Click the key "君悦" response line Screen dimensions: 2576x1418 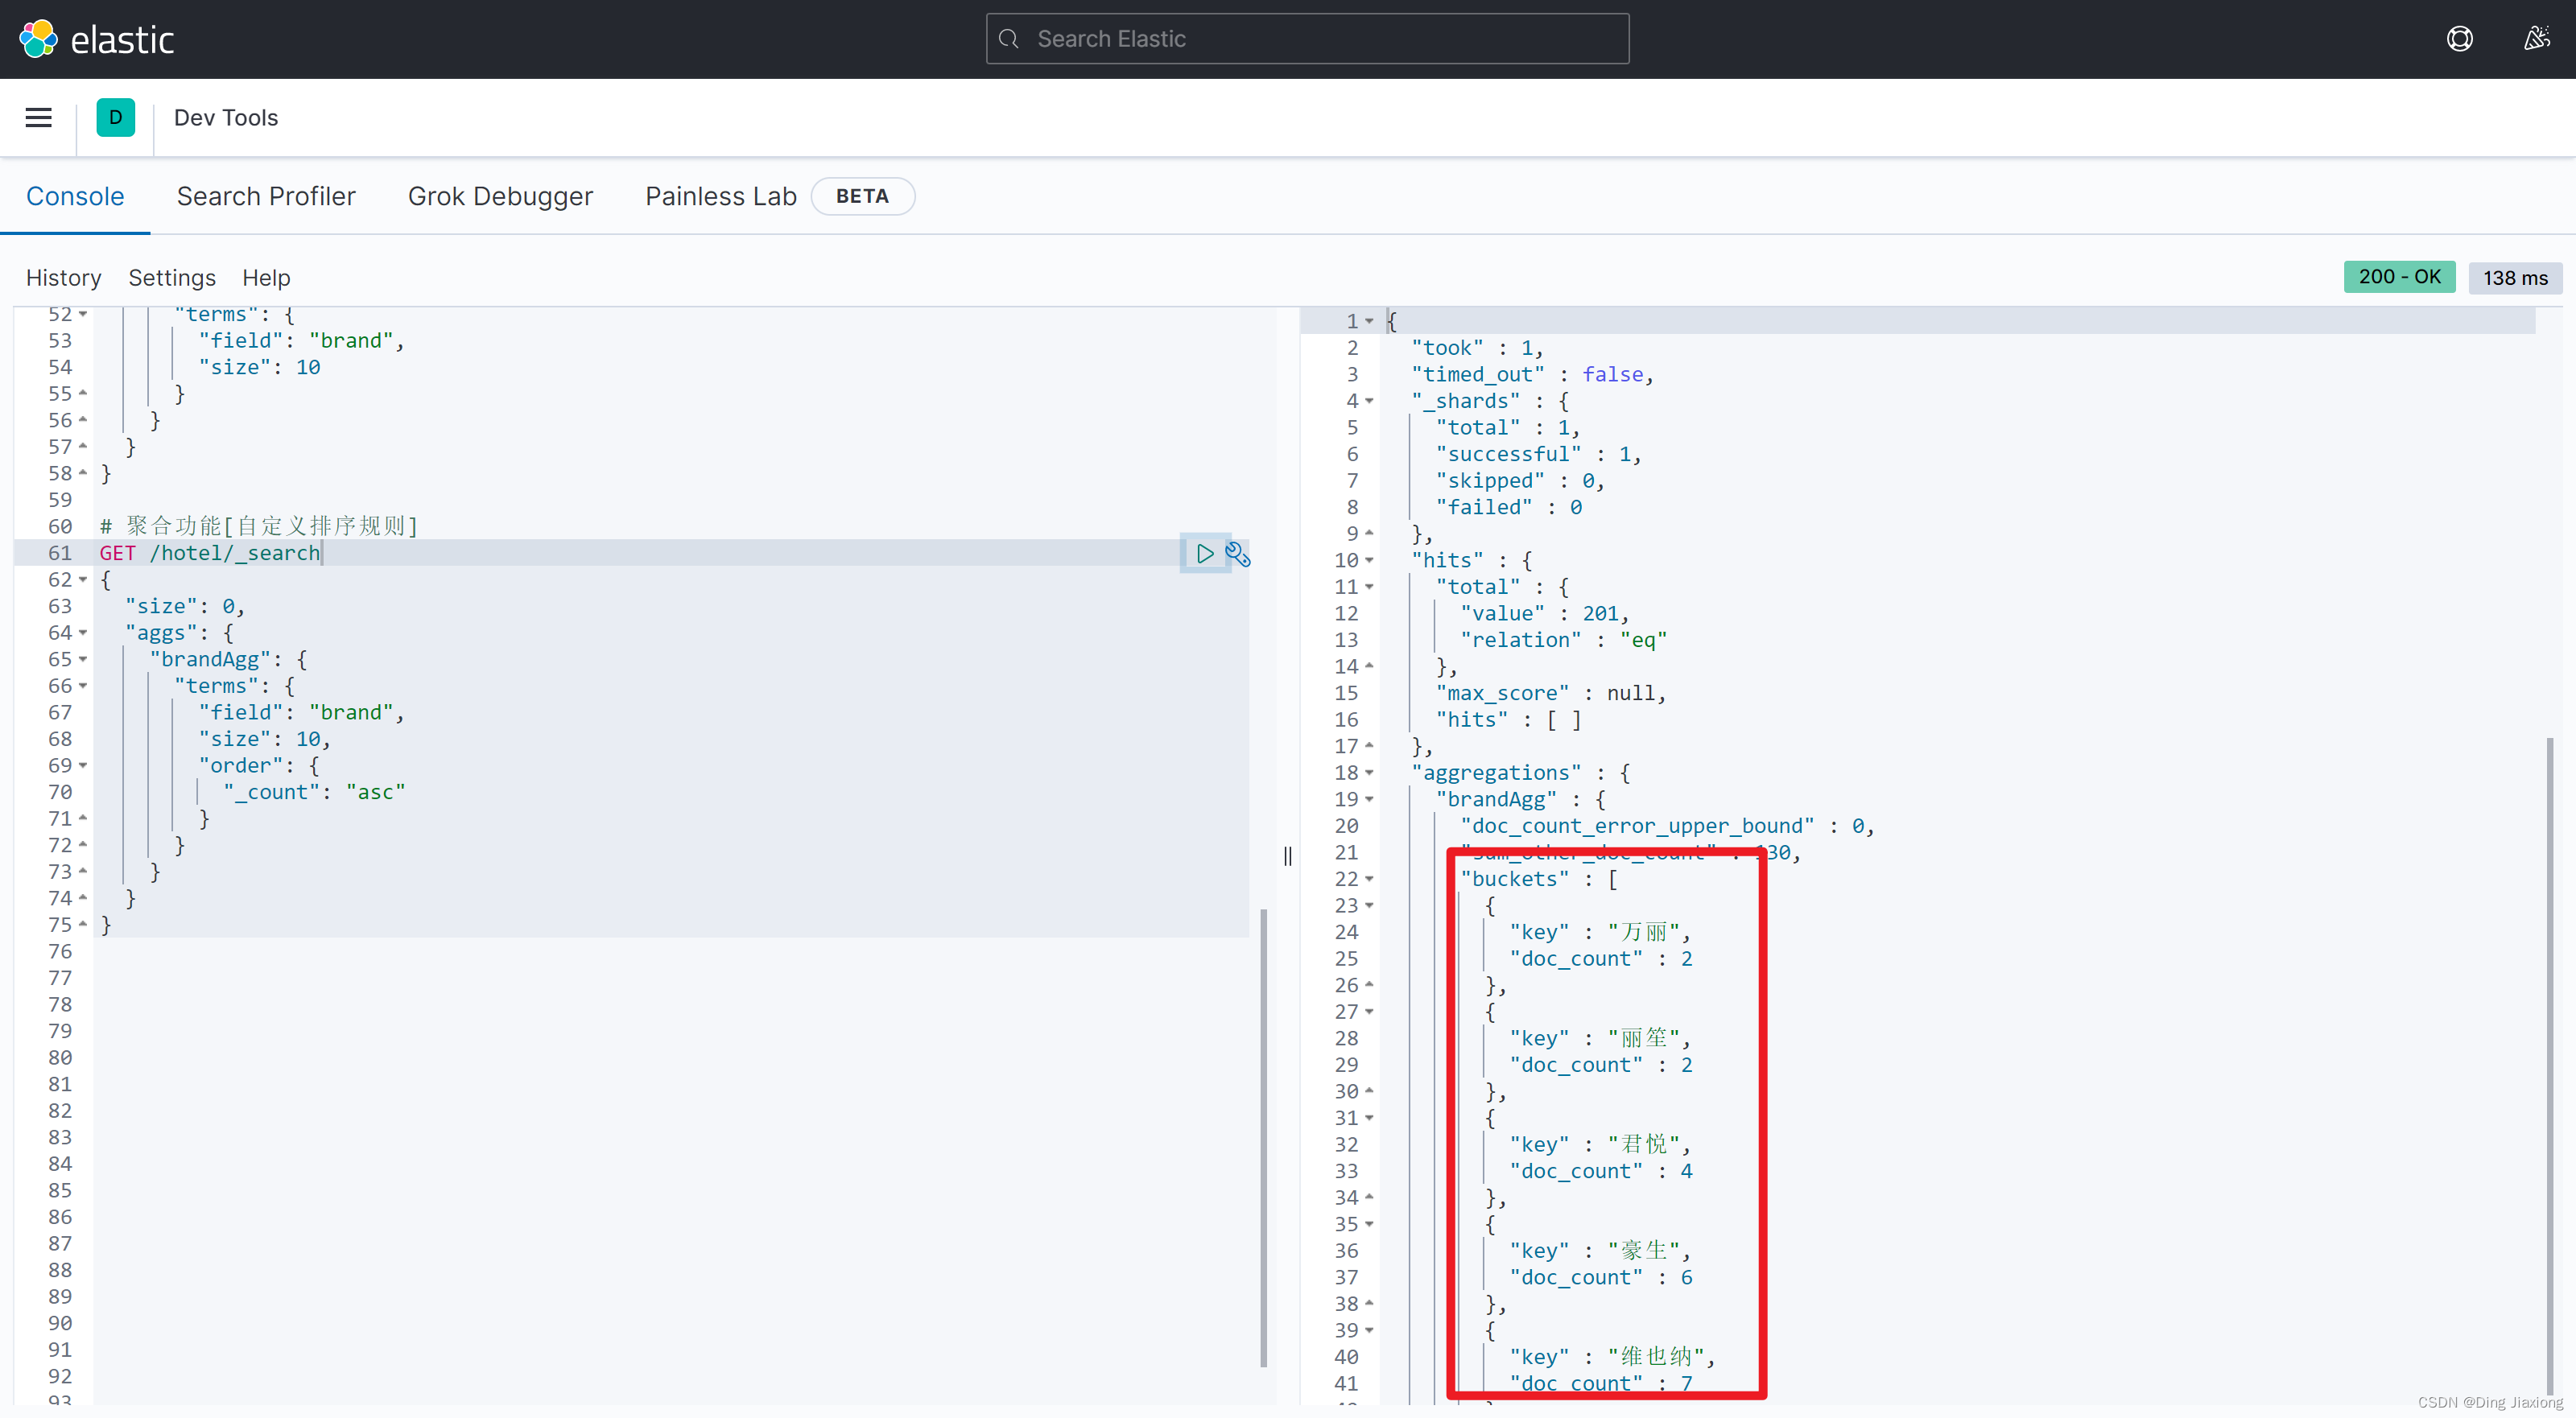(1600, 1145)
